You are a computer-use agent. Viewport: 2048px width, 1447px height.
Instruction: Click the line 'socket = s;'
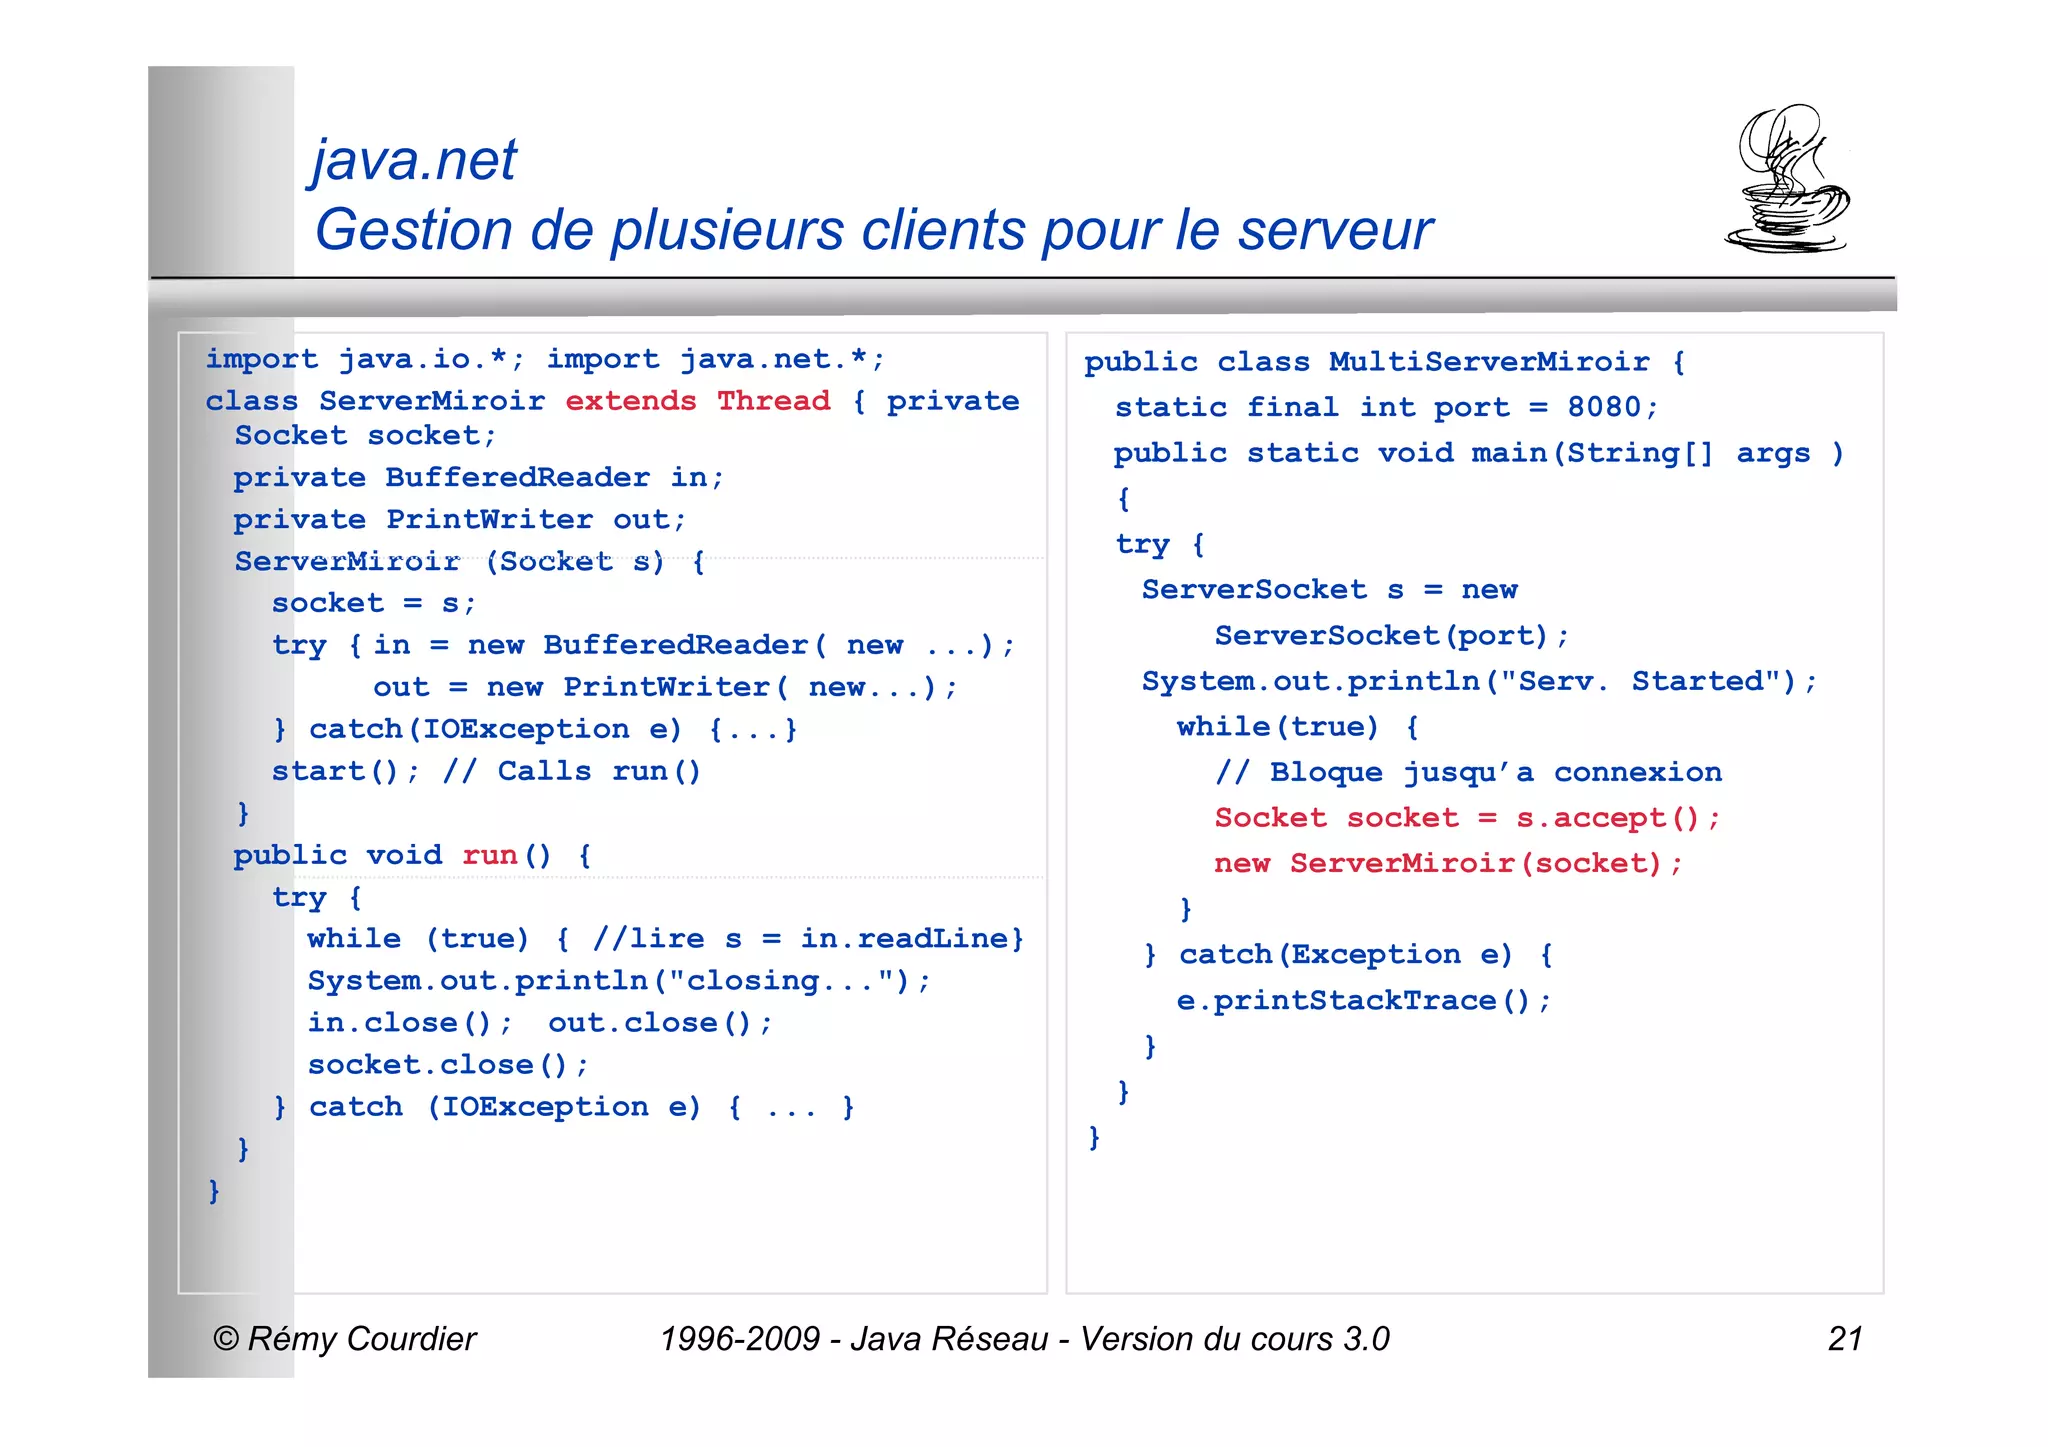[374, 603]
